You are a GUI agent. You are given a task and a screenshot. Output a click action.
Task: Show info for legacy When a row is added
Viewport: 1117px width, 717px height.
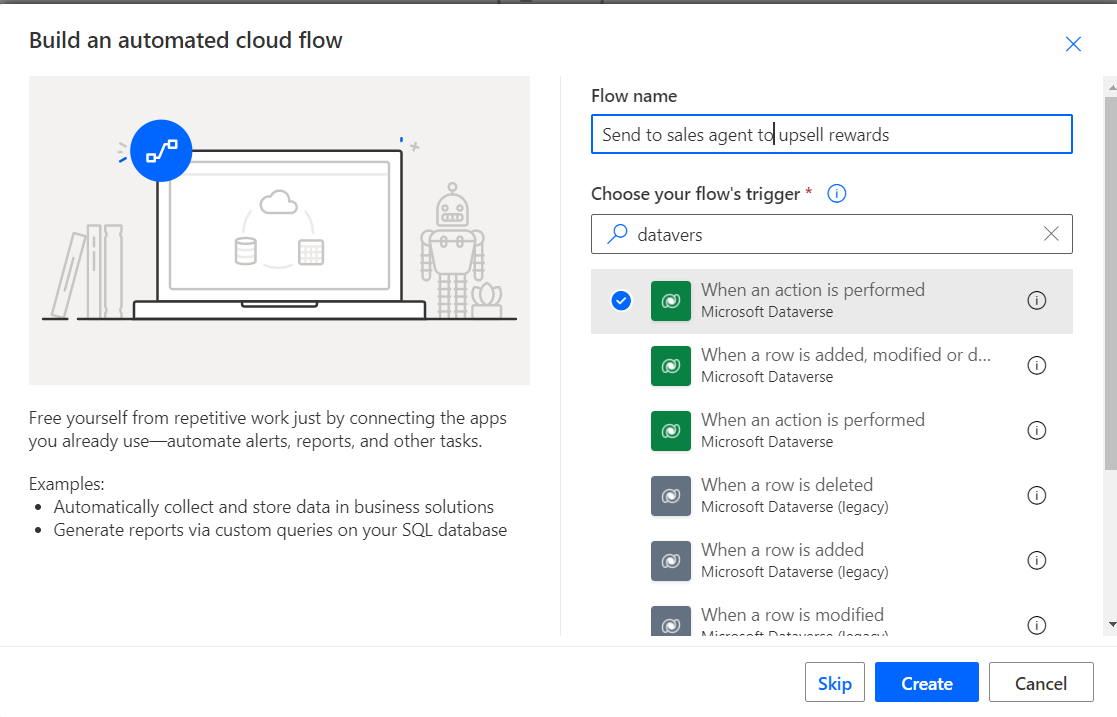[1037, 560]
